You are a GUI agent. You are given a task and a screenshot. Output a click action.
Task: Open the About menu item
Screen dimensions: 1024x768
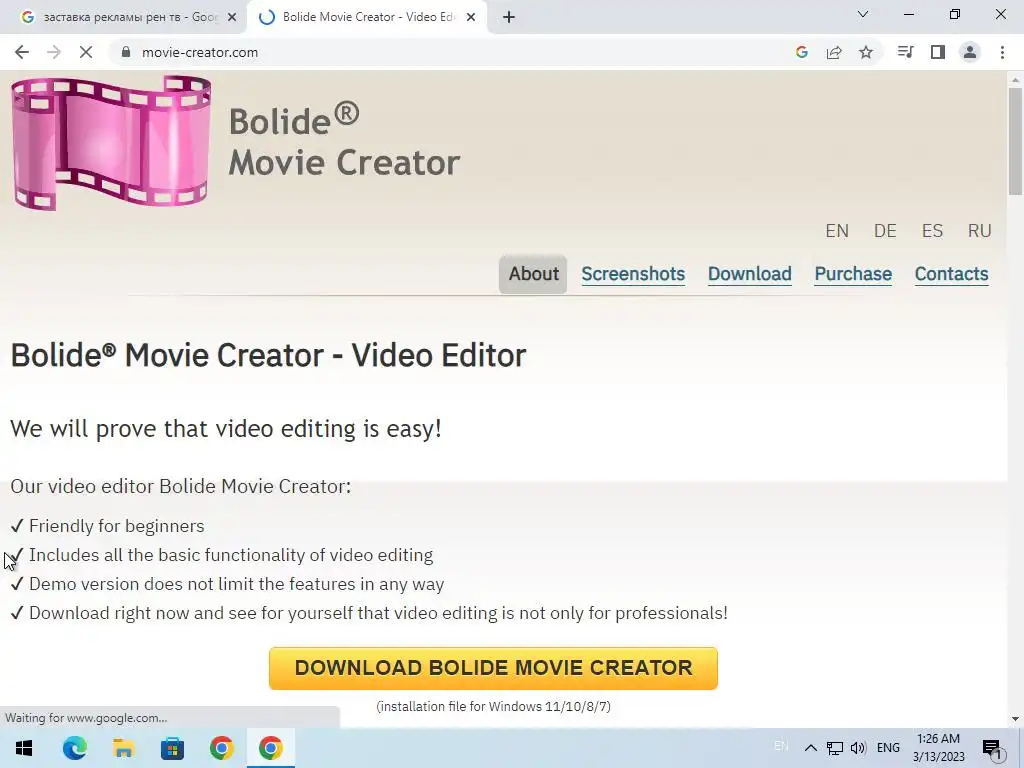[533, 274]
